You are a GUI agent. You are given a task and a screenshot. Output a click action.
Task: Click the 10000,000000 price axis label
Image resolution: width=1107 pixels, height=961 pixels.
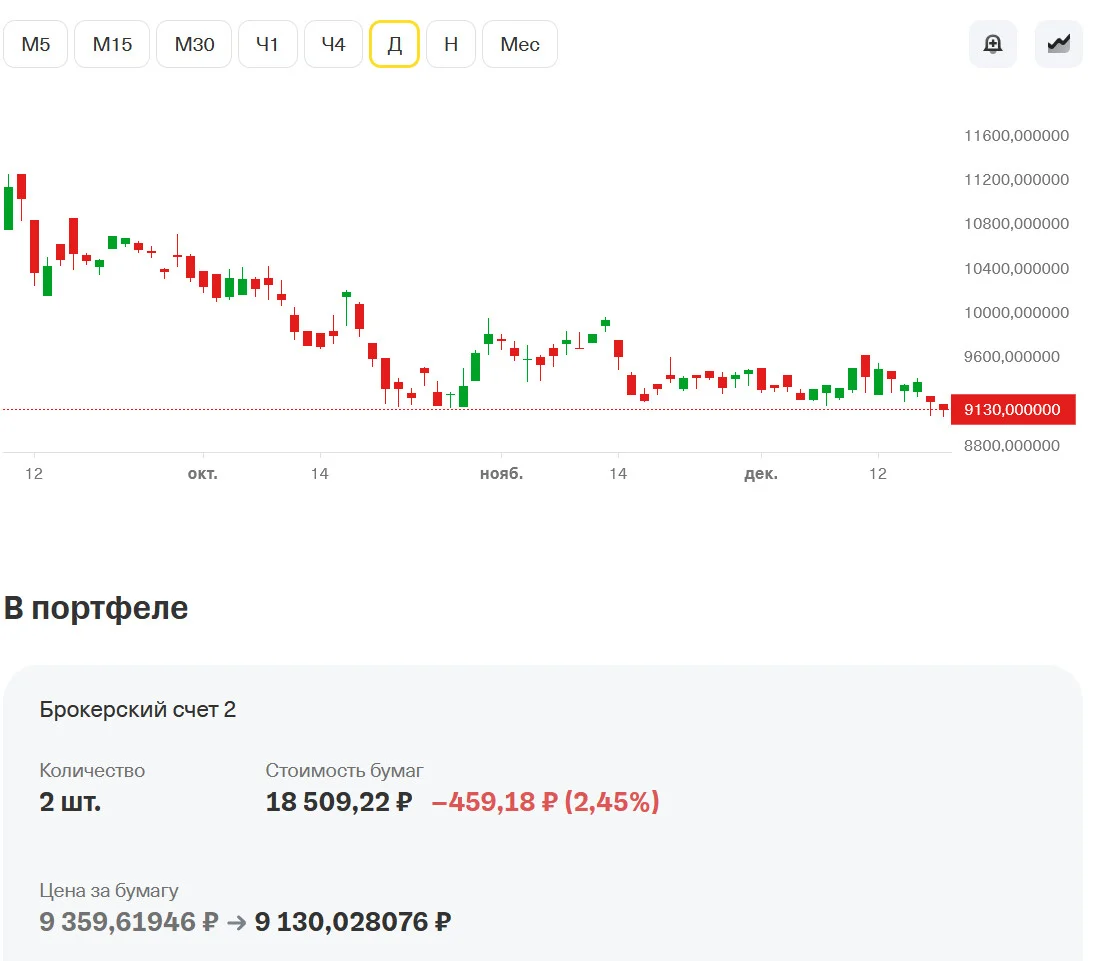(x=1017, y=313)
